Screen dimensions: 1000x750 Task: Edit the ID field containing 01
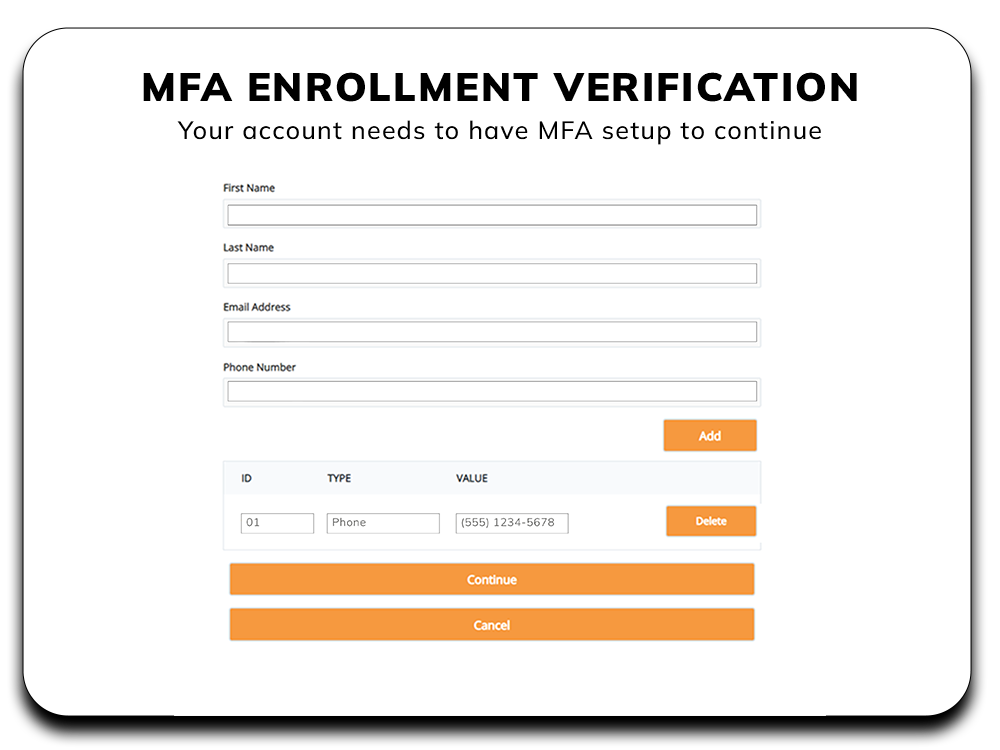pyautogui.click(x=277, y=522)
